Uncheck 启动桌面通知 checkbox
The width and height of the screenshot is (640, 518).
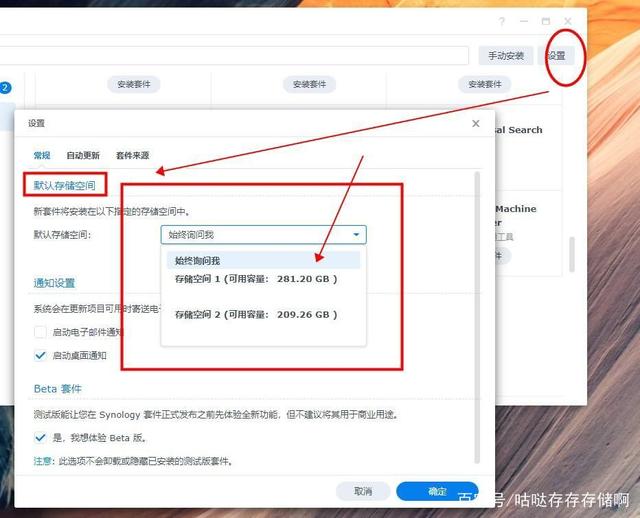click(40, 356)
